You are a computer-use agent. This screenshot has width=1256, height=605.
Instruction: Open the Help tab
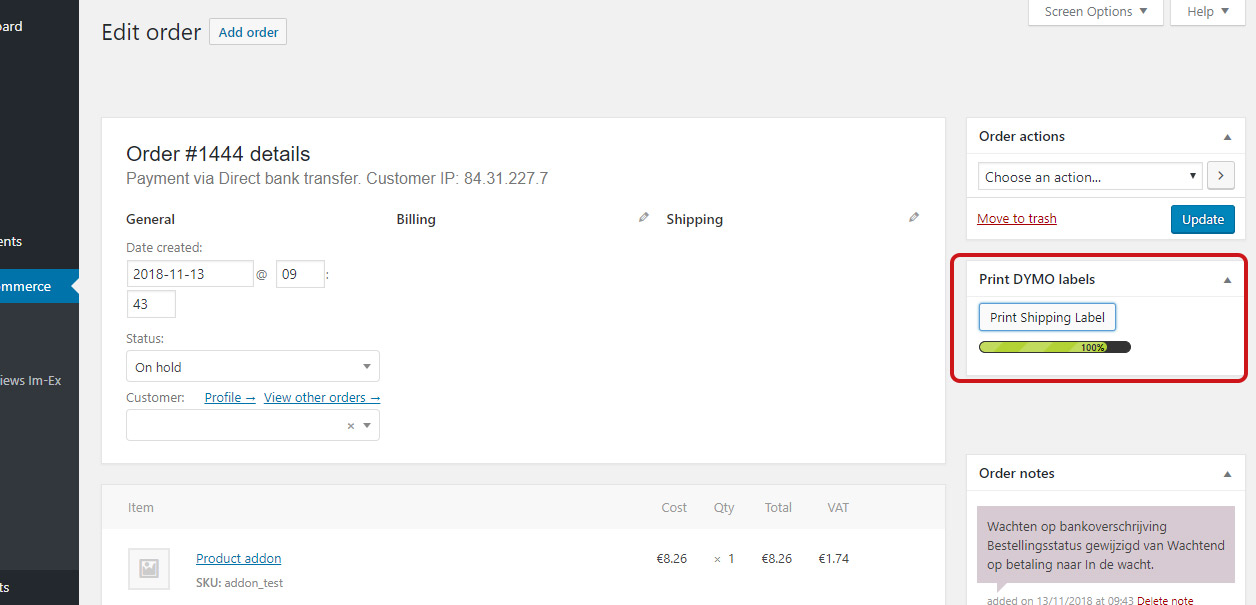coord(1208,12)
